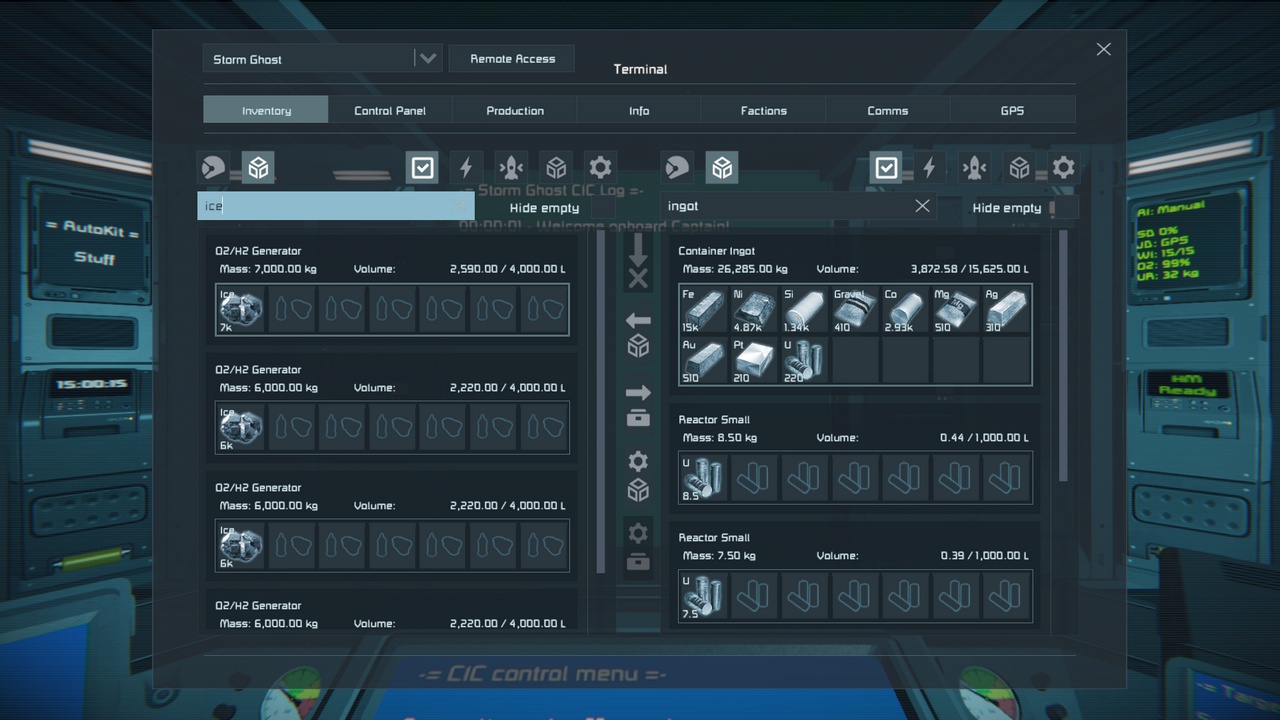The height and width of the screenshot is (720, 1280).
Task: Focus the ice search field
Action: (336, 206)
